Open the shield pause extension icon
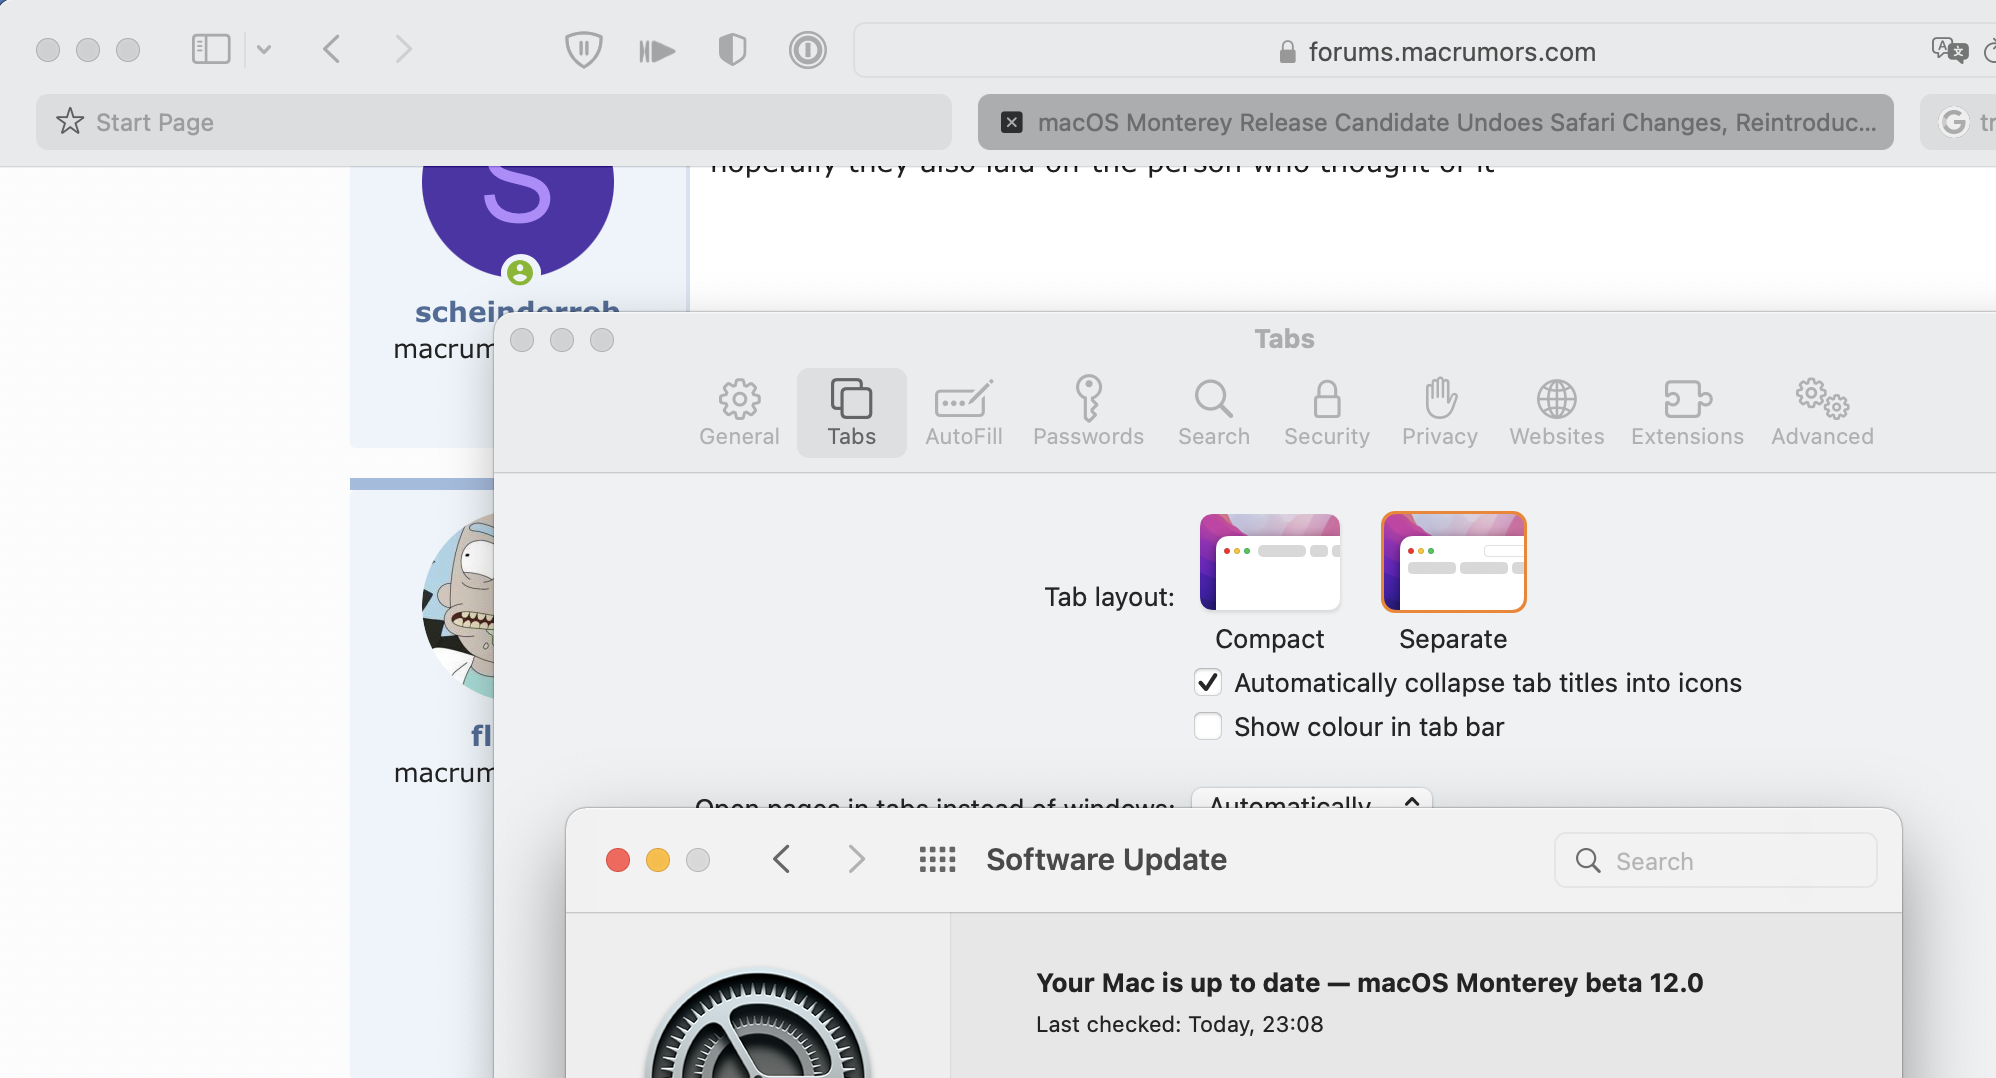Image resolution: width=1996 pixels, height=1078 pixels. (583, 49)
